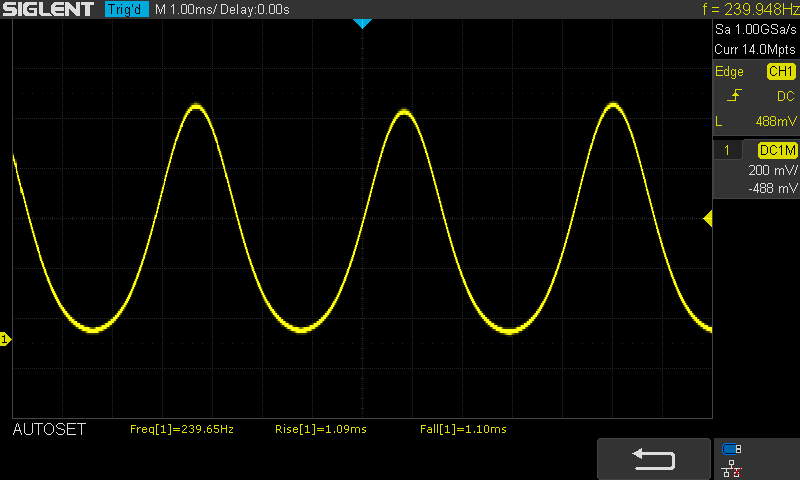The width and height of the screenshot is (800, 480).
Task: Click the channel 1 ground marker
Action: [x=5, y=339]
